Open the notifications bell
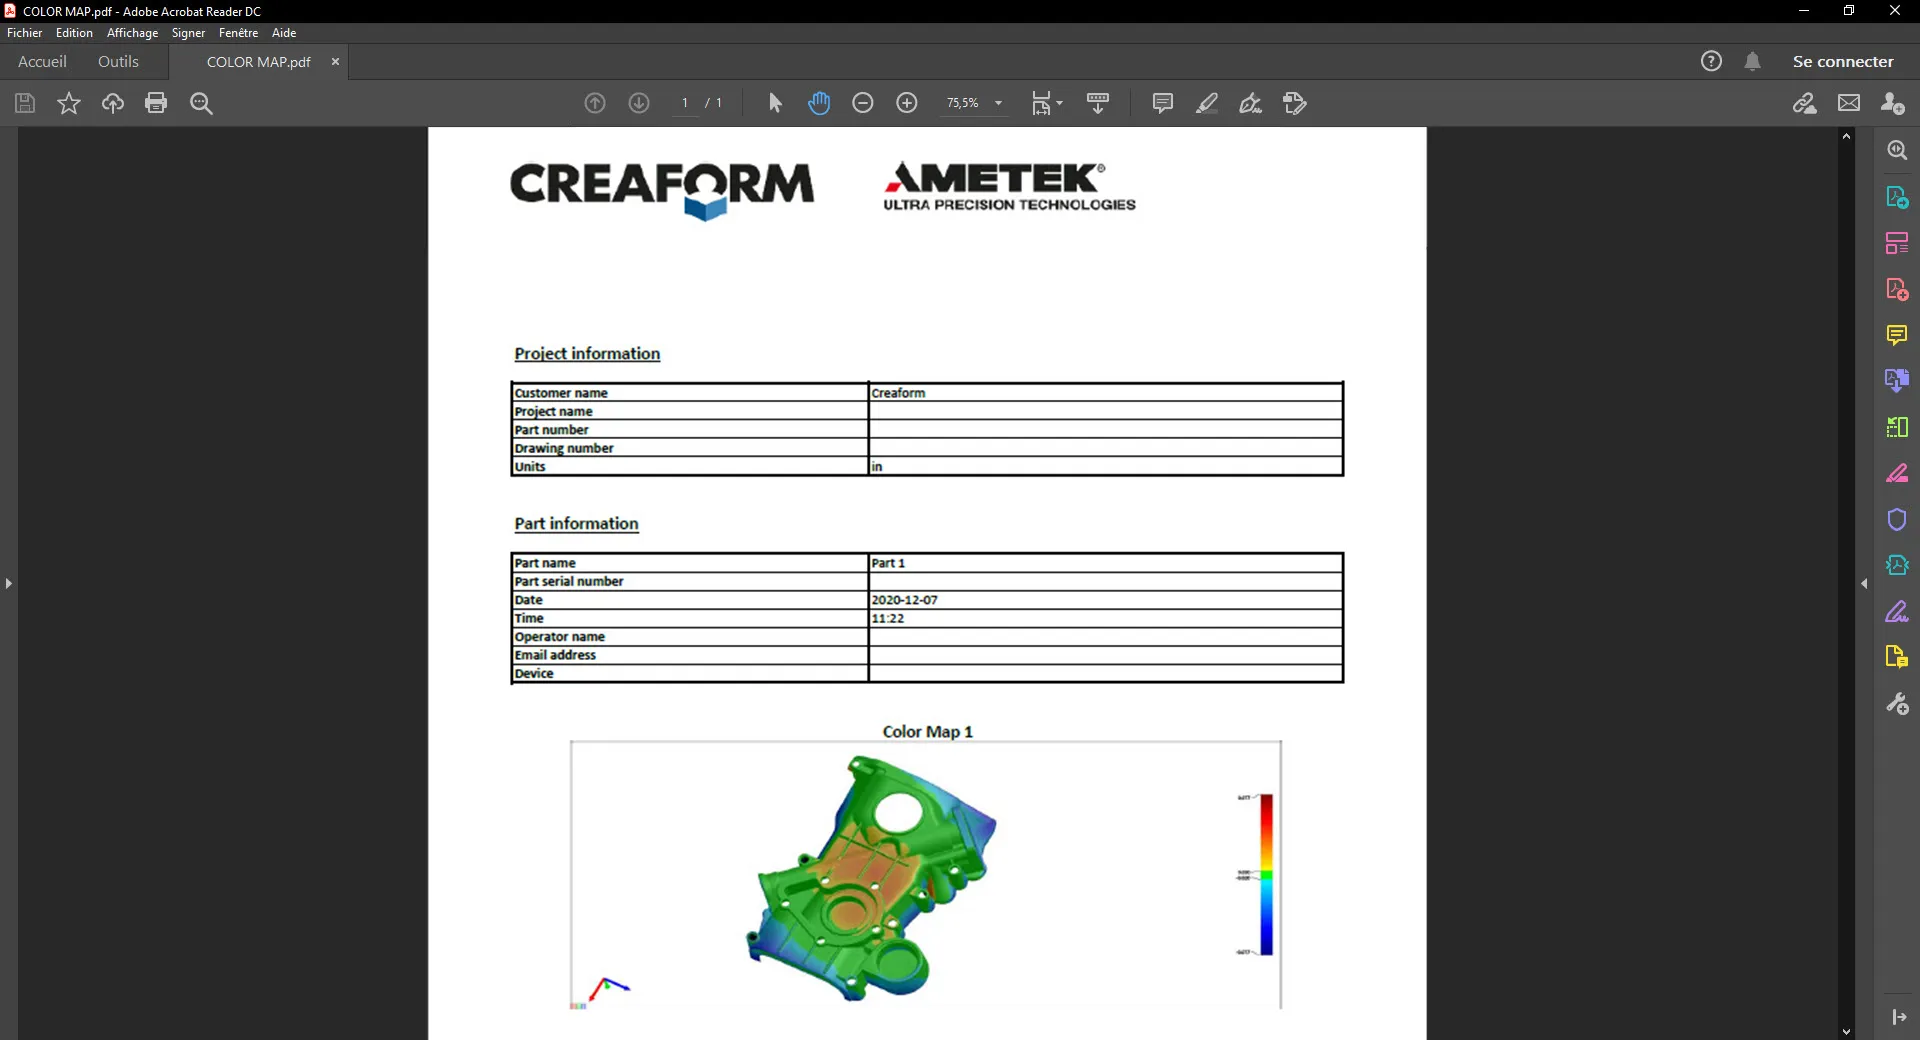Image resolution: width=1920 pixels, height=1040 pixels. click(x=1753, y=61)
